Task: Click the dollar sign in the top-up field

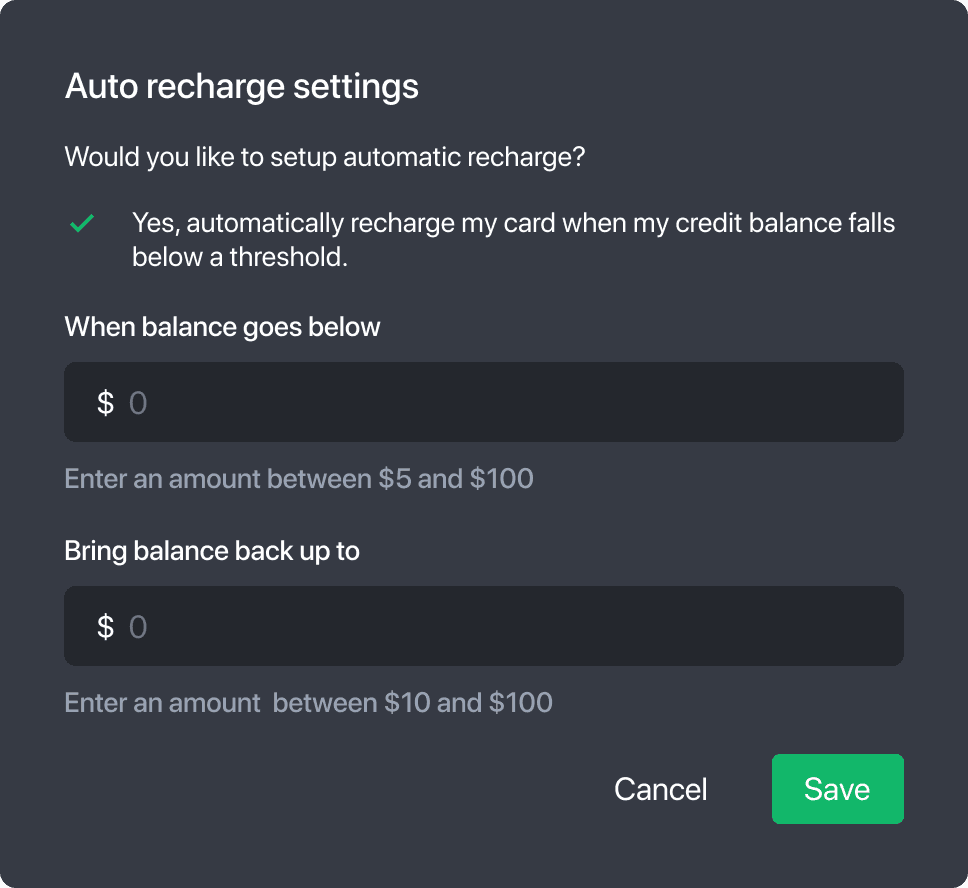Action: coord(105,627)
